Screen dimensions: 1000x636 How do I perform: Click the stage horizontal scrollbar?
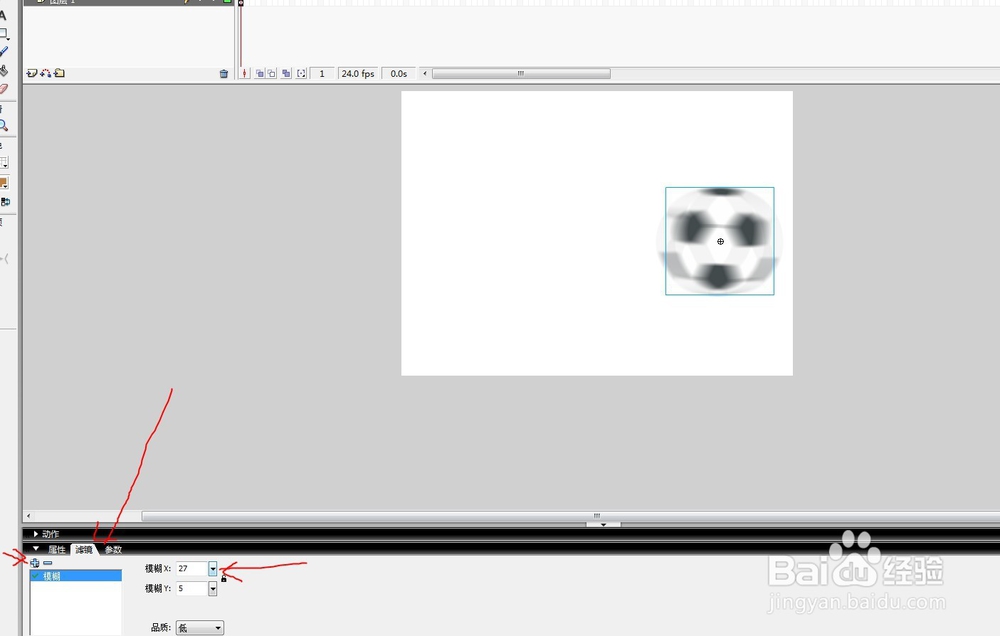point(571,515)
